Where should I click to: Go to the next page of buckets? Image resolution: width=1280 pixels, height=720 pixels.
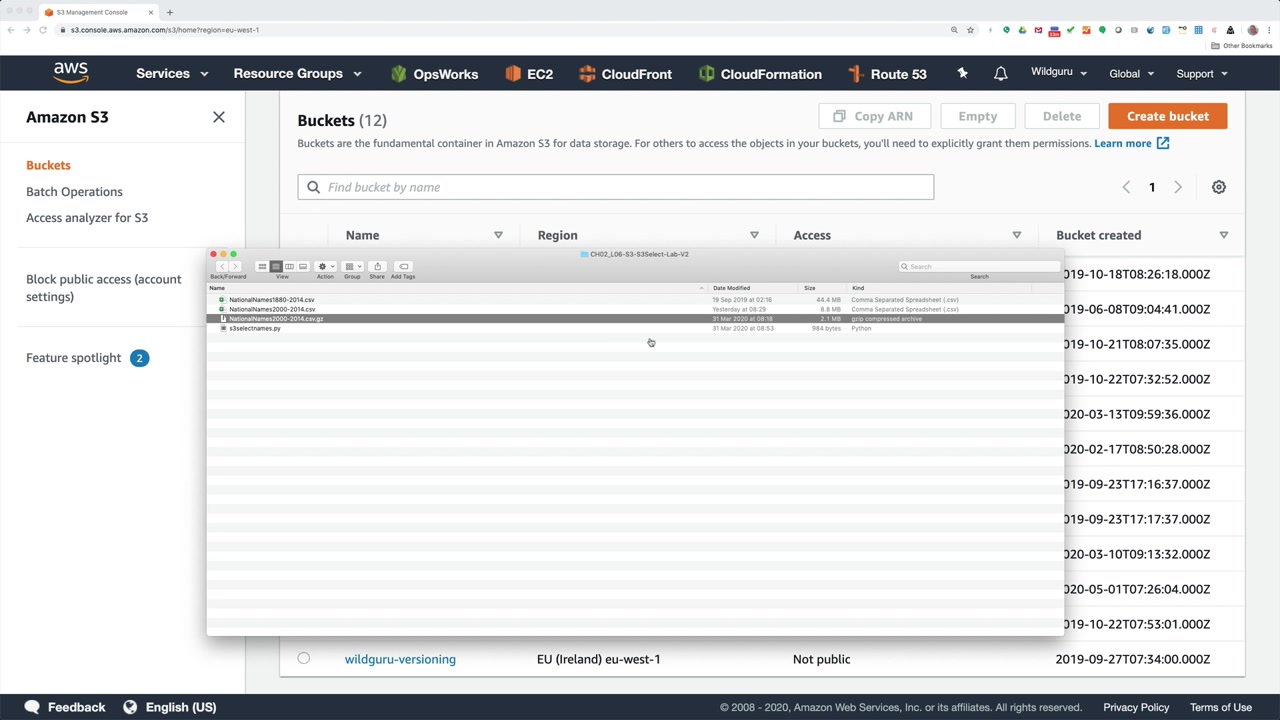click(x=1178, y=187)
